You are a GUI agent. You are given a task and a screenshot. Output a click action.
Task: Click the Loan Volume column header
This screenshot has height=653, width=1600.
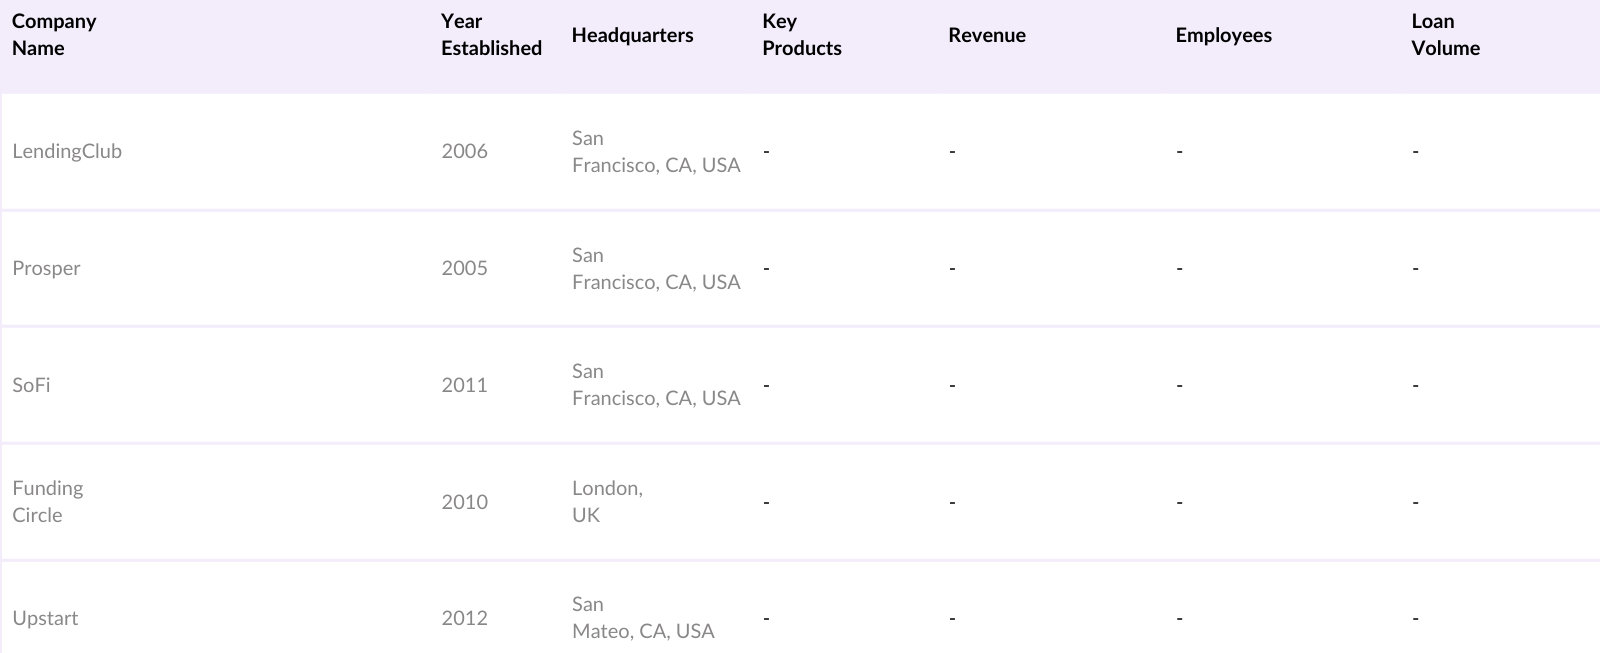tap(1445, 35)
